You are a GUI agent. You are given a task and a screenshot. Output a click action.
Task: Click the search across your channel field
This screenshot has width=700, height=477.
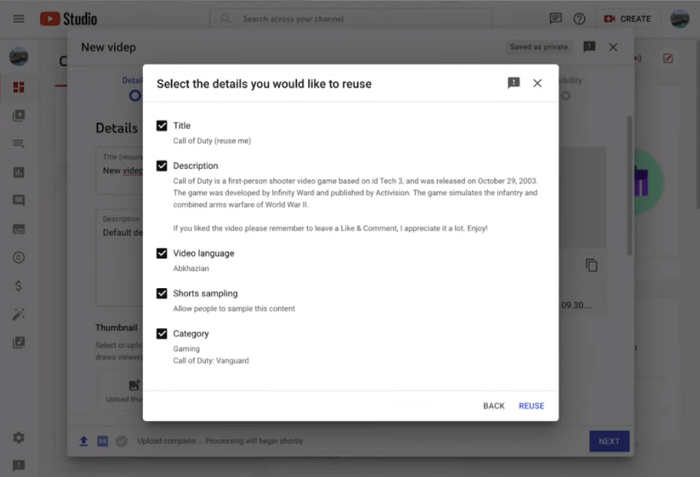[351, 19]
